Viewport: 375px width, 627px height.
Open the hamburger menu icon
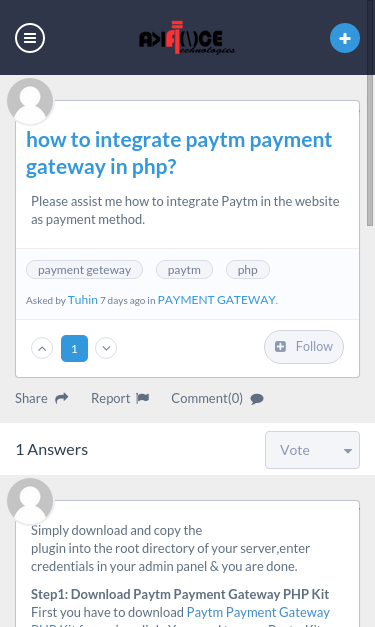tap(30, 38)
